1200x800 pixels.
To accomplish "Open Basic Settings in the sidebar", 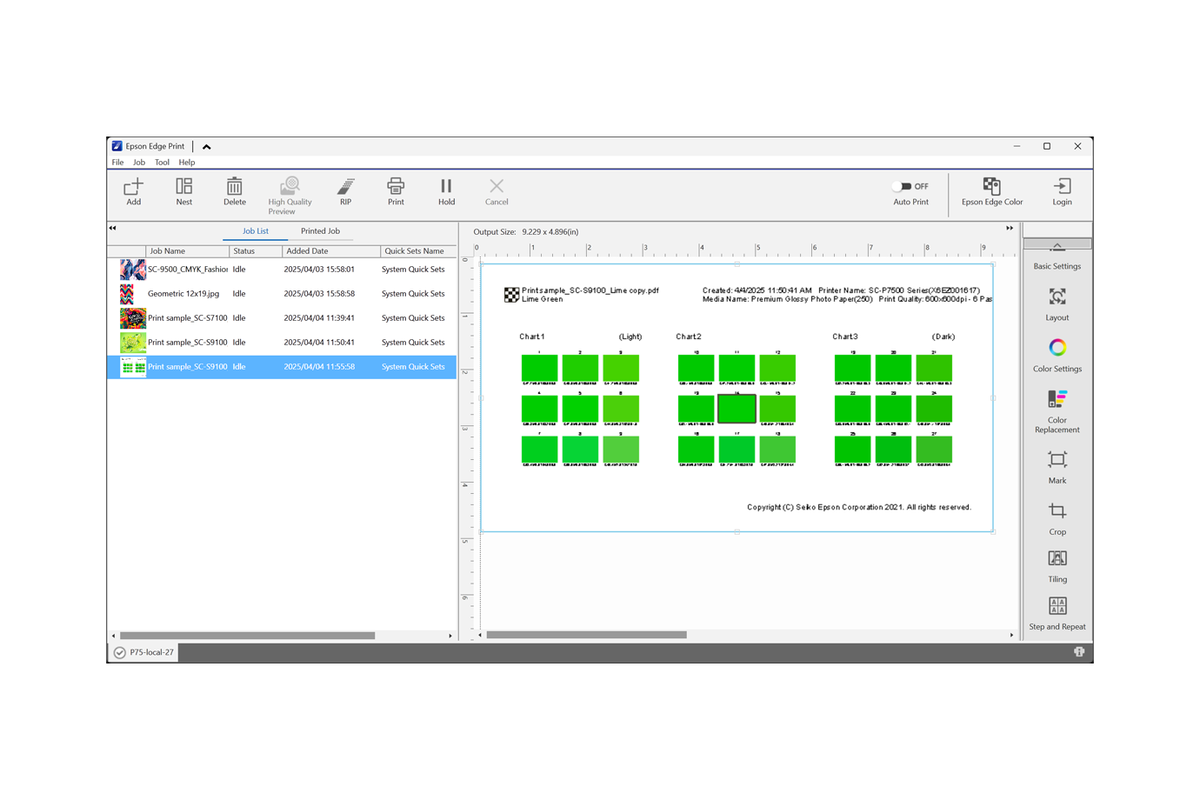I will click(1057, 267).
